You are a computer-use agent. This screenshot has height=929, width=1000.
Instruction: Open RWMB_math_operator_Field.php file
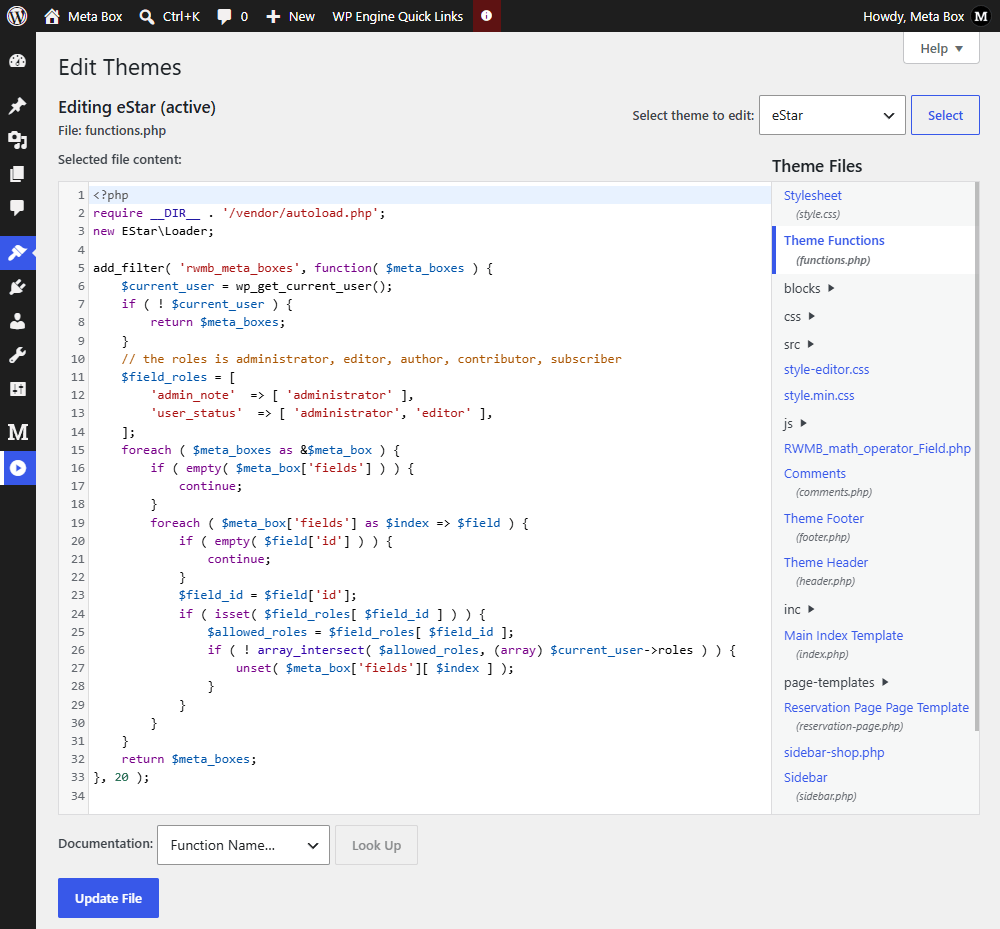click(x=877, y=449)
